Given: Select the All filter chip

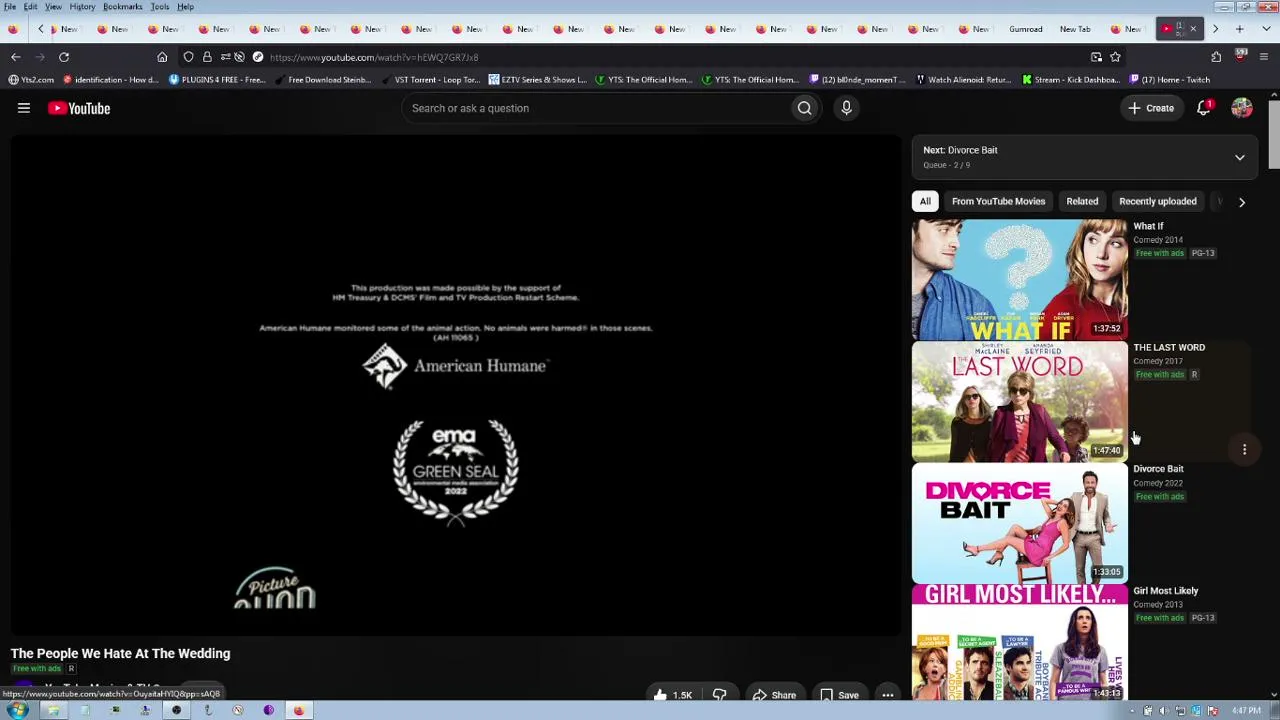Looking at the screenshot, I should click(925, 201).
